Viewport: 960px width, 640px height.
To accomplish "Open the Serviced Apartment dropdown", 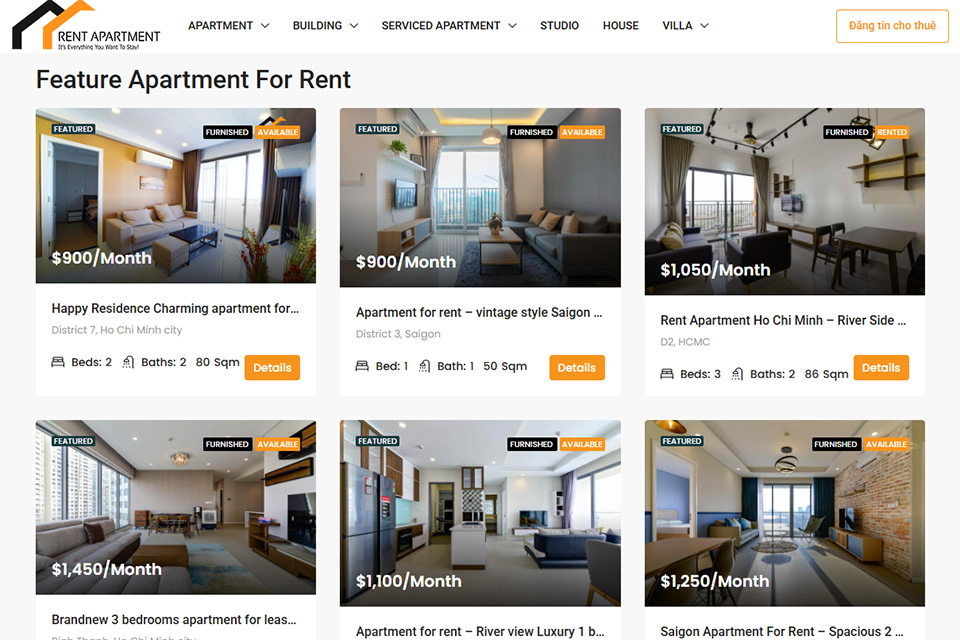I will coord(449,26).
